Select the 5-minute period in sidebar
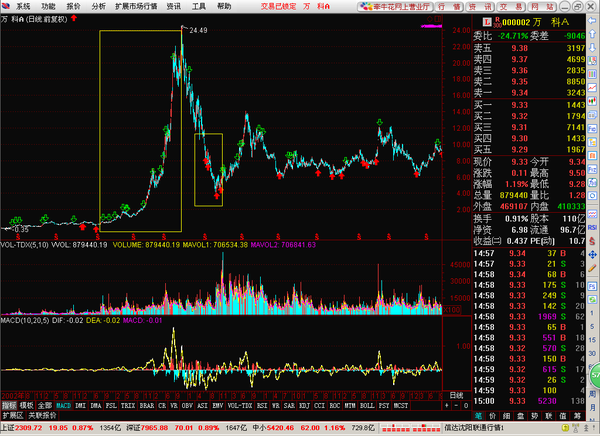The image size is (600, 436). [x=592, y=326]
